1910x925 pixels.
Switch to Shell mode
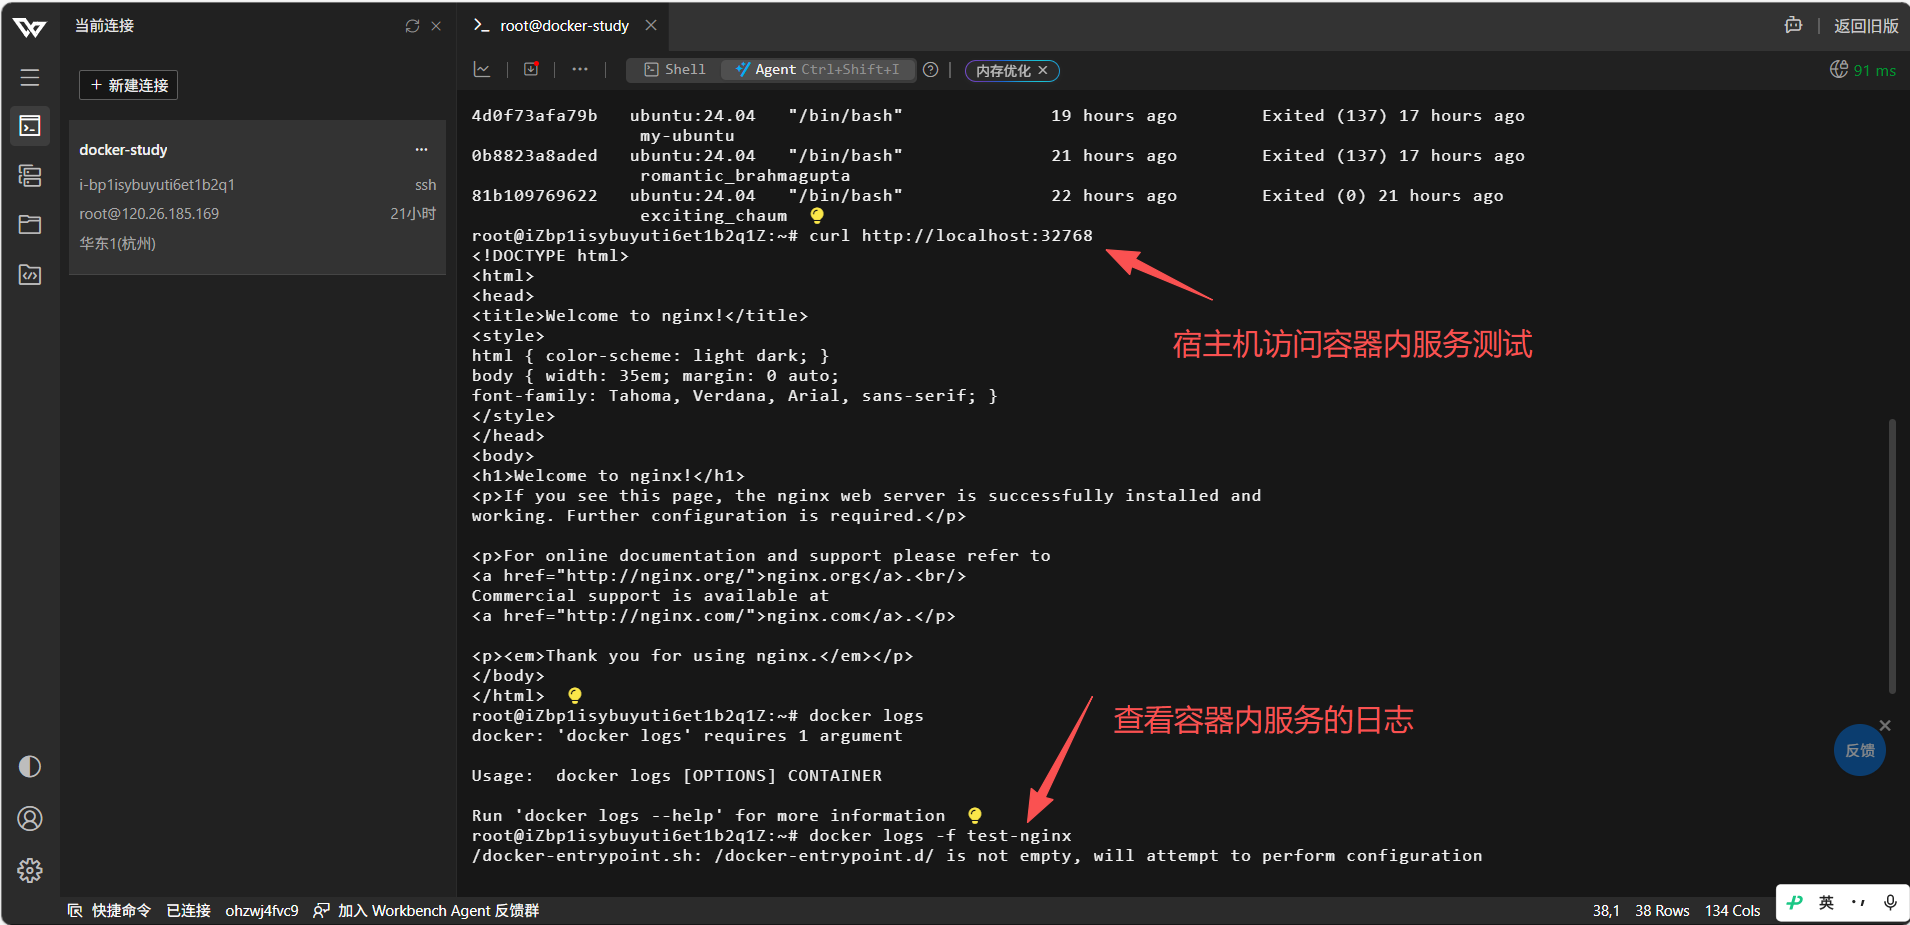[x=675, y=70]
